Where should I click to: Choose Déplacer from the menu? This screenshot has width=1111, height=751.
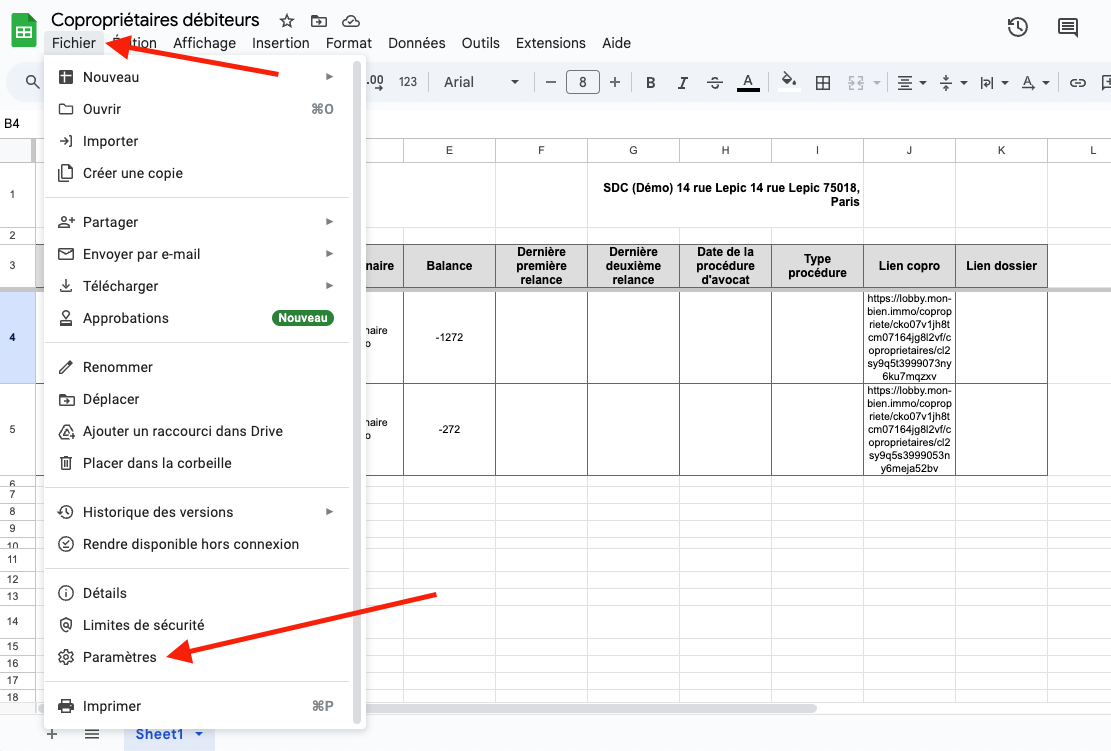tap(198, 399)
